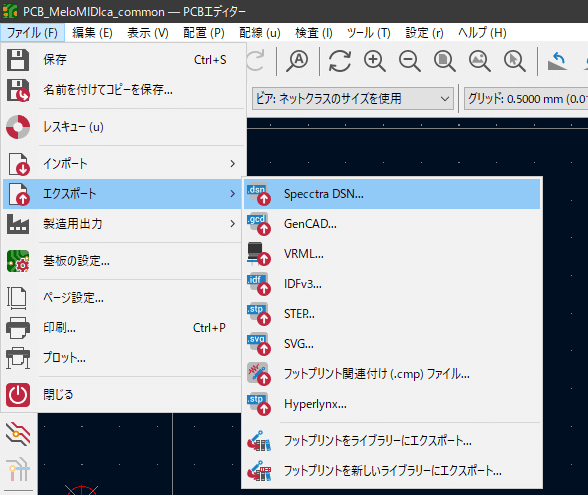Click the Import document icon
The height and width of the screenshot is (495, 588).
pos(19,164)
